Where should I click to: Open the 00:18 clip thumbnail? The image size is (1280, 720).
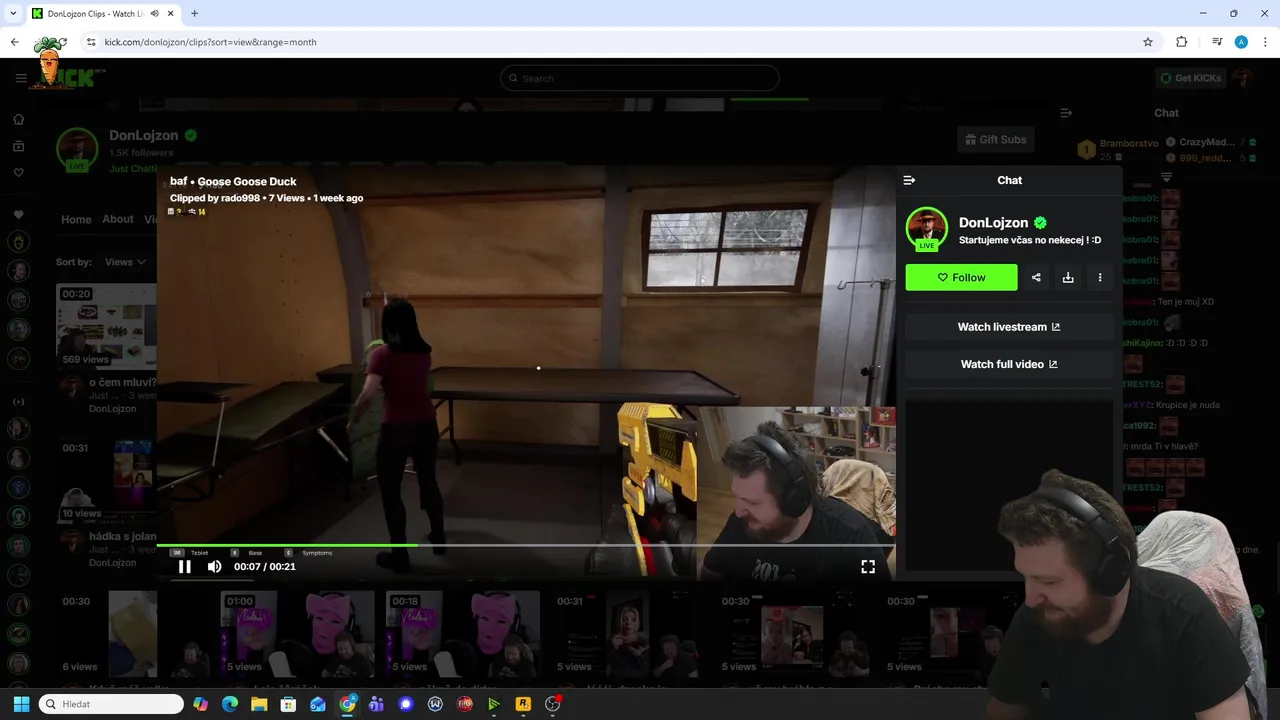click(463, 633)
